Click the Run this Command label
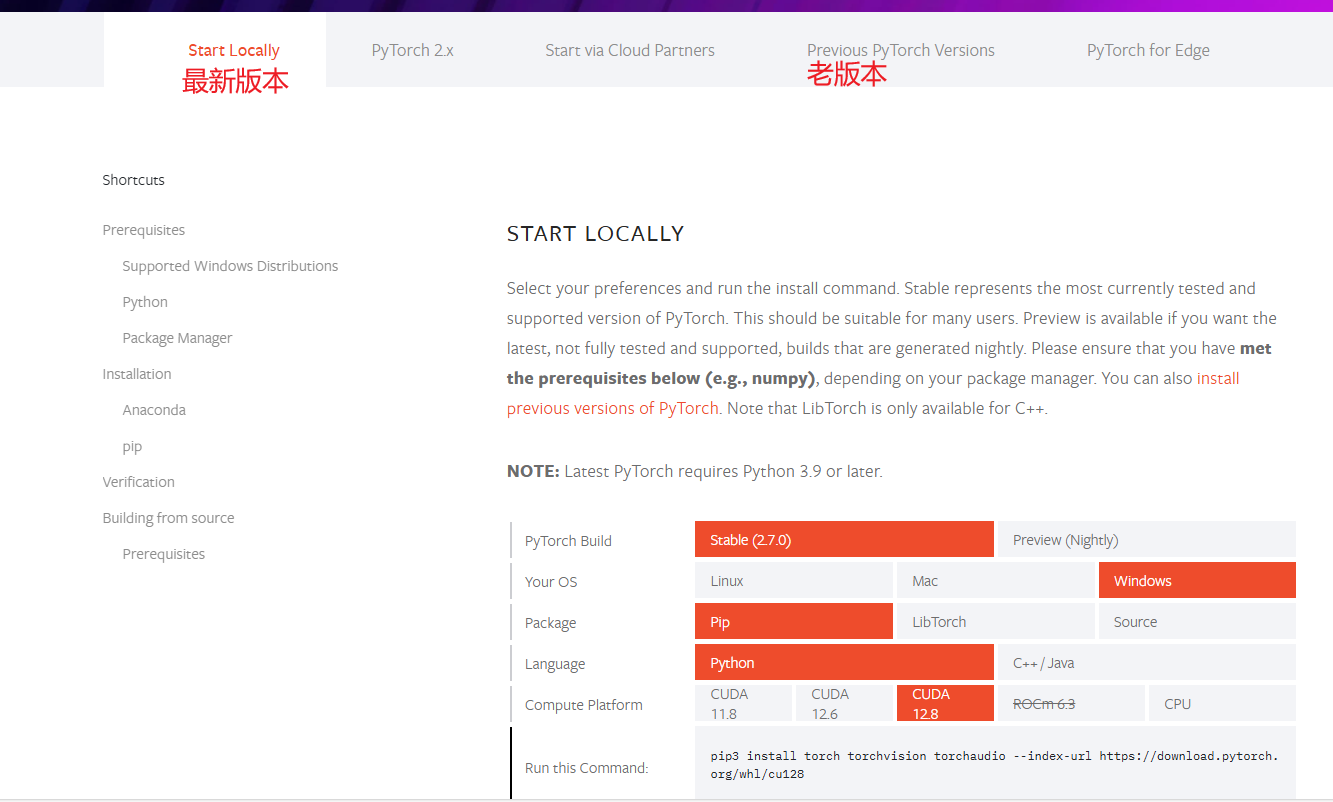The width and height of the screenshot is (1333, 802). click(x=587, y=768)
